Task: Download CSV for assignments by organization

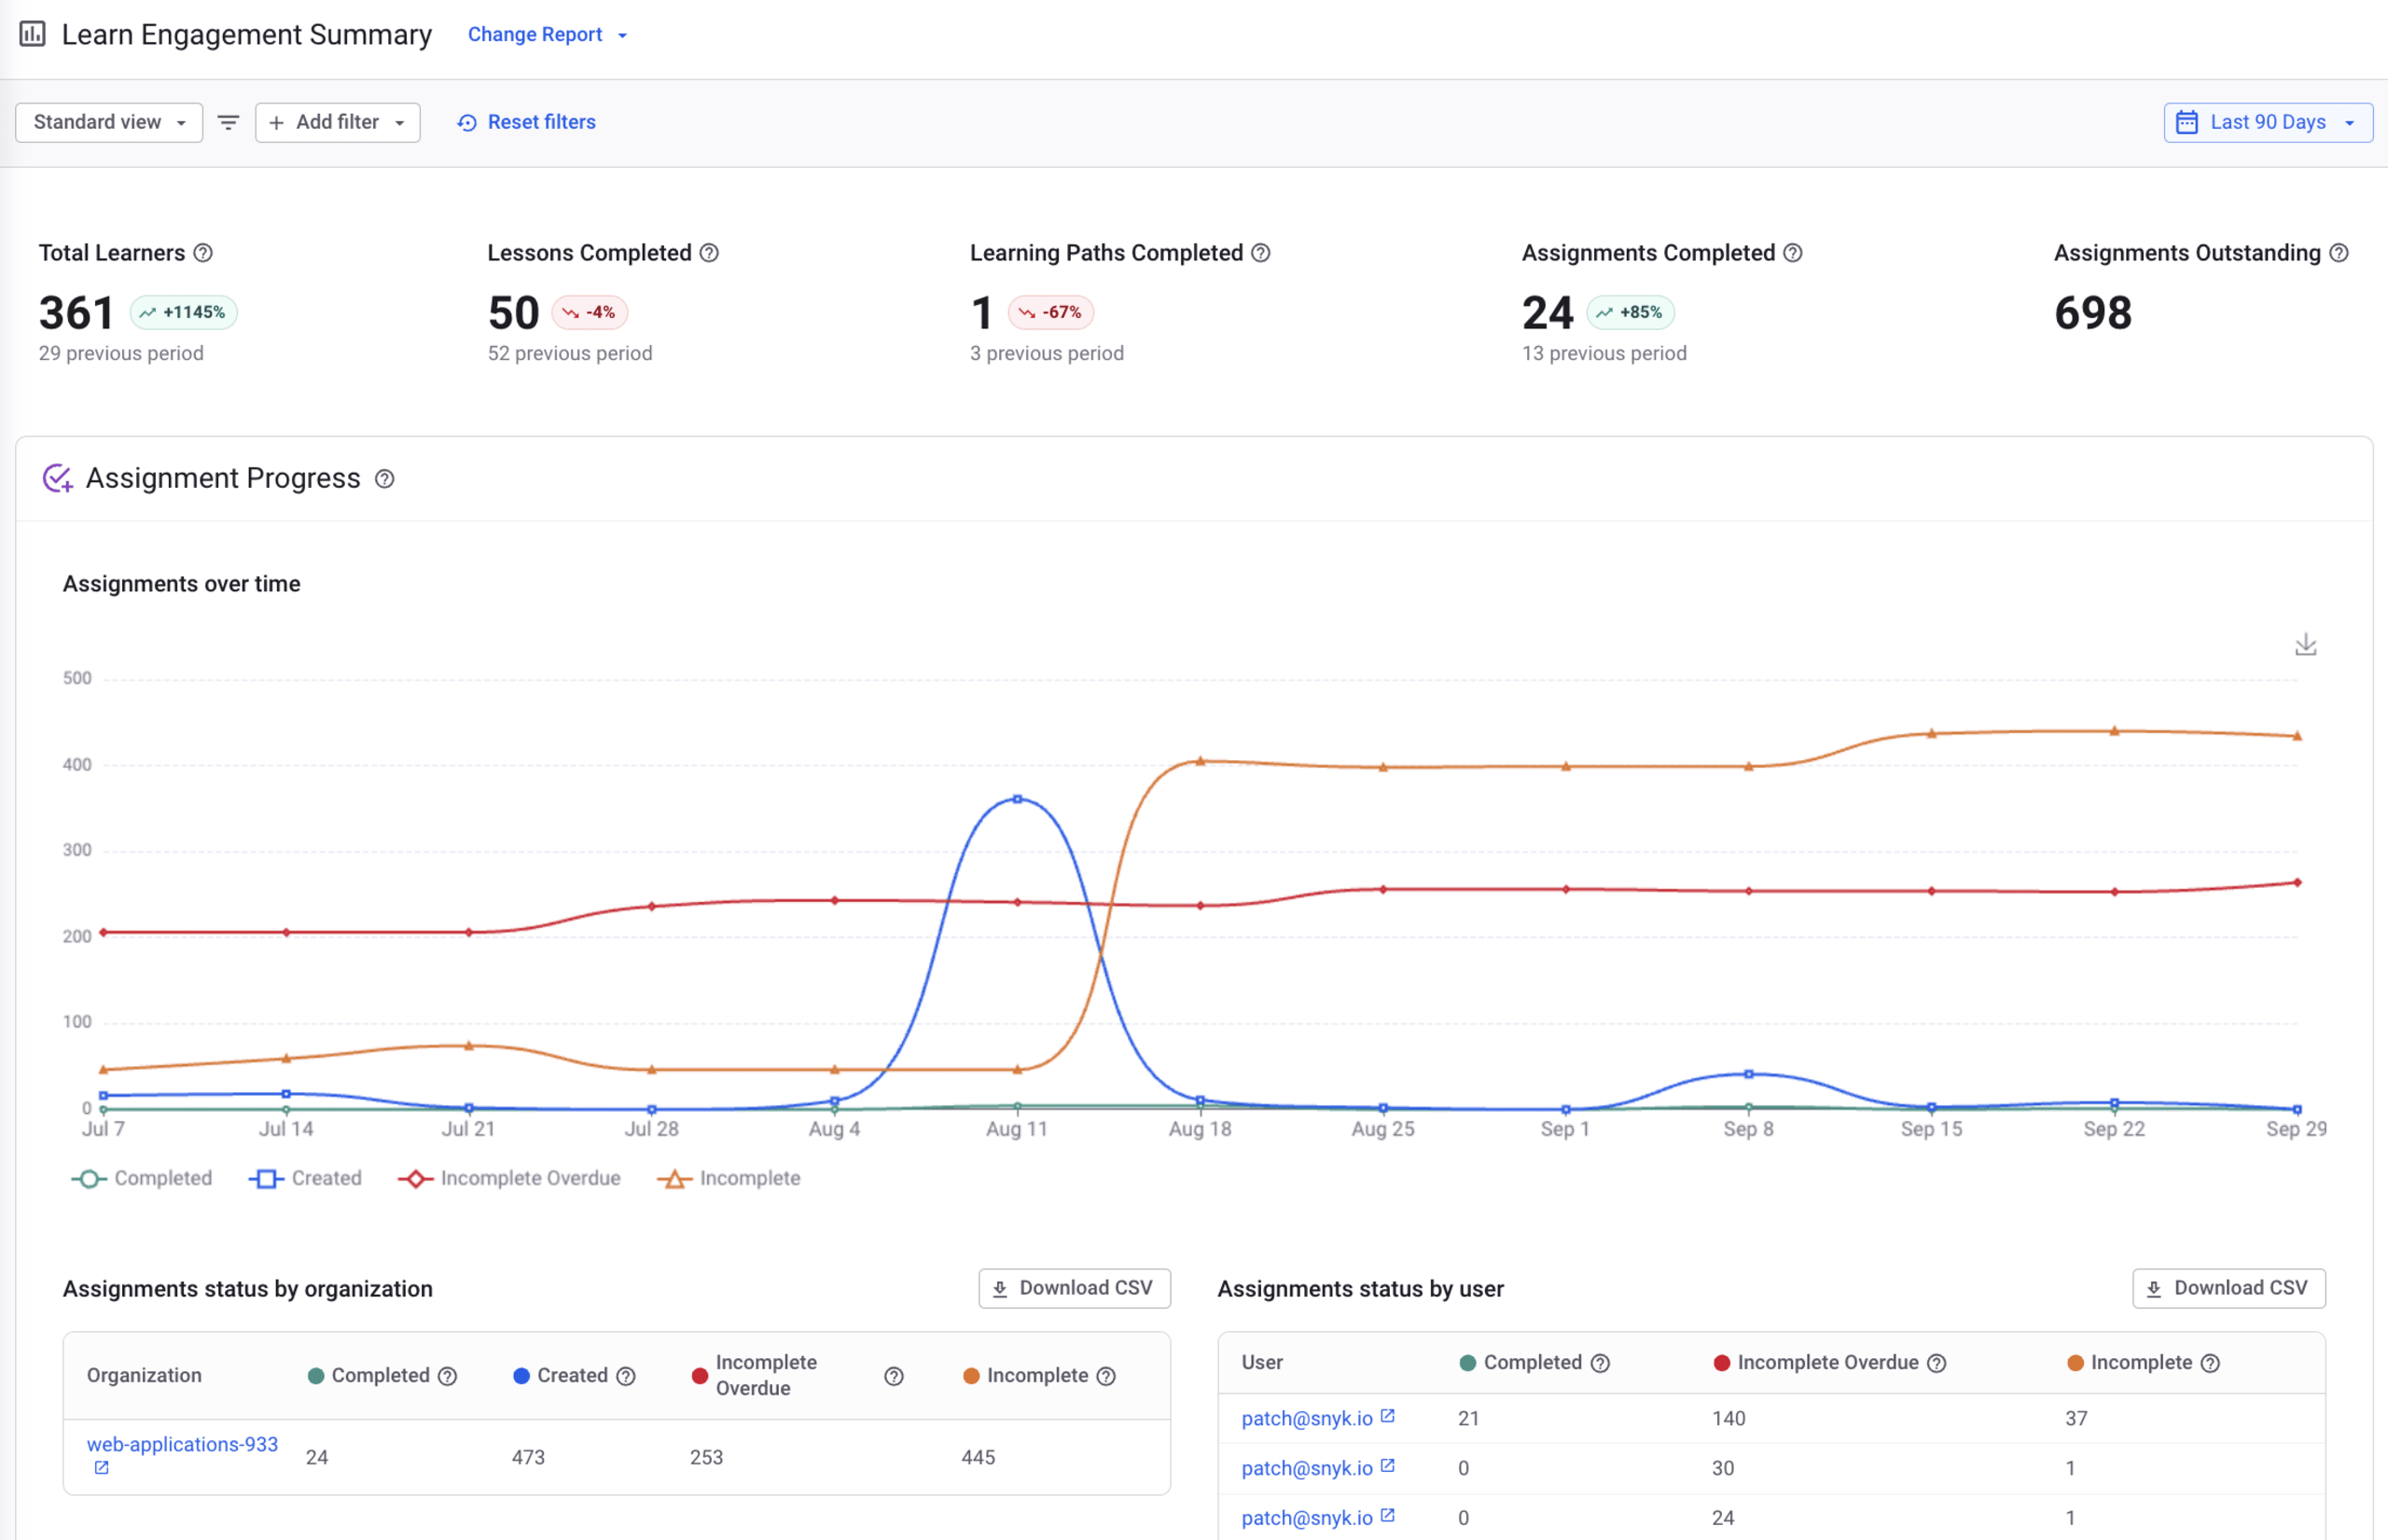Action: click(x=1074, y=1288)
